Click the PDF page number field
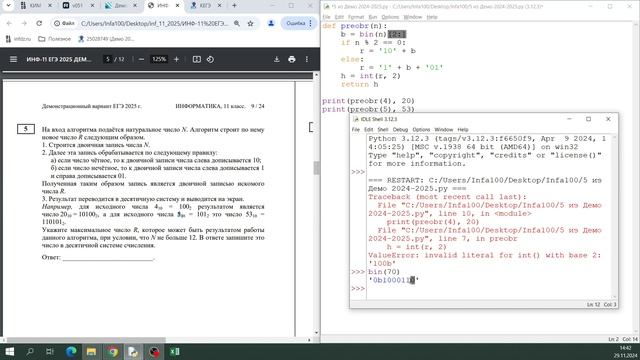This screenshot has width=640, height=360. click(x=107, y=59)
